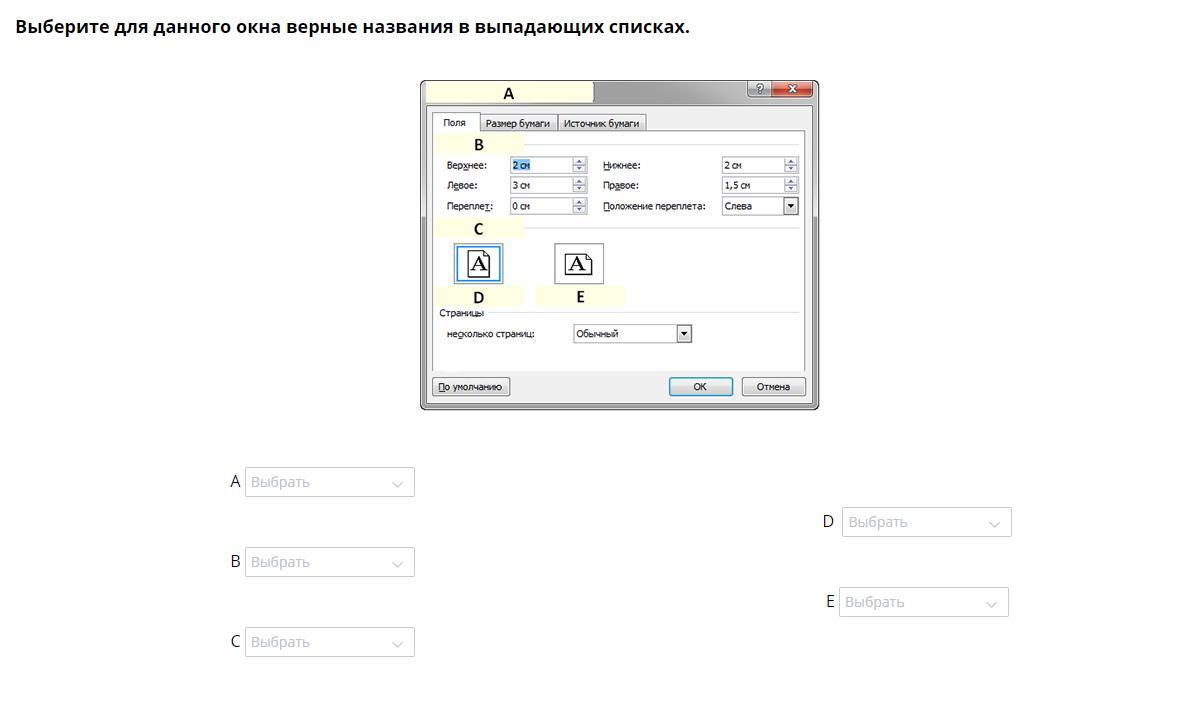The width and height of the screenshot is (1188, 721).
Task: Select the portrait orientation icon
Action: coord(478,264)
